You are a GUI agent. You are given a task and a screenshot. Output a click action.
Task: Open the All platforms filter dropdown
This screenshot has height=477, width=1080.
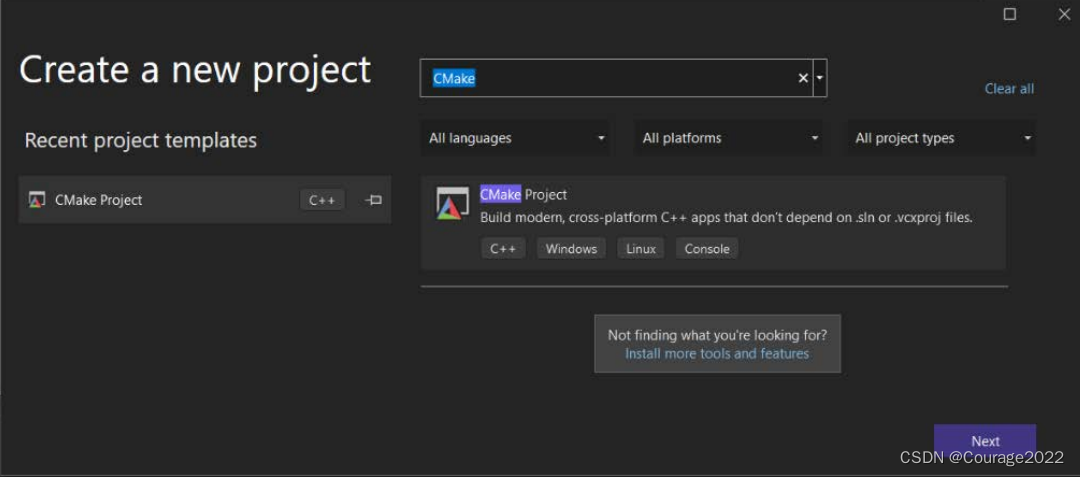tap(730, 138)
